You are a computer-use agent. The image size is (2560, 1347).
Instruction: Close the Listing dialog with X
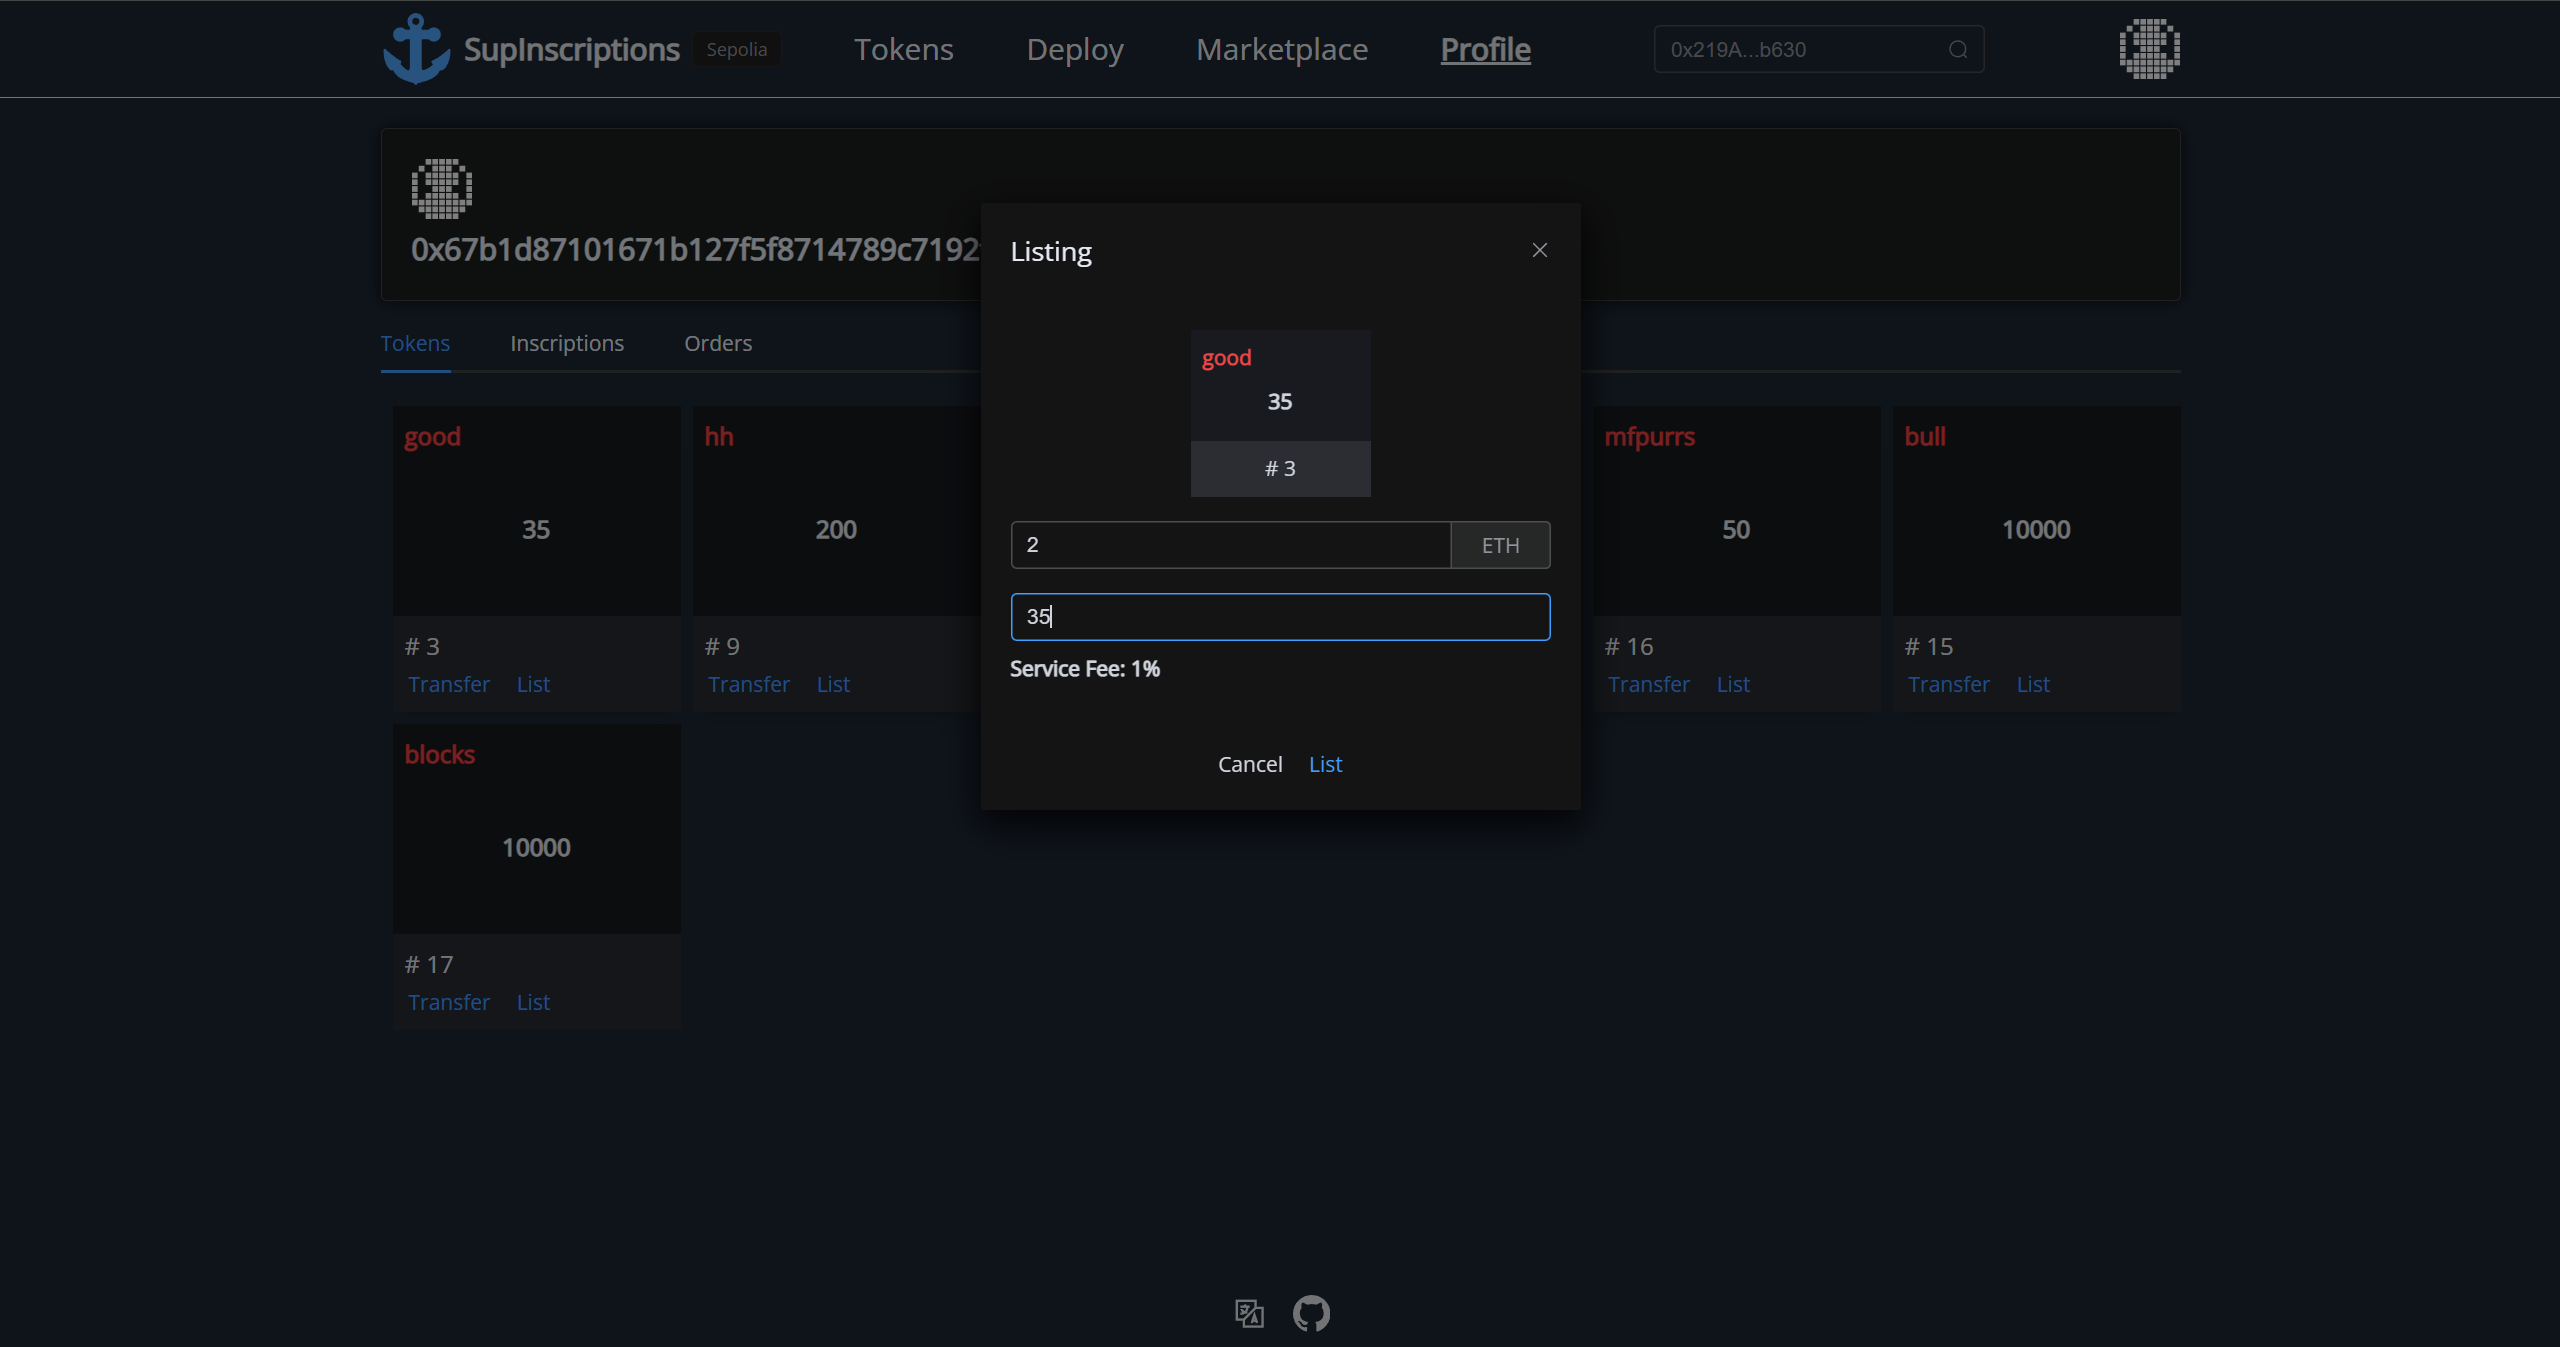(1540, 250)
